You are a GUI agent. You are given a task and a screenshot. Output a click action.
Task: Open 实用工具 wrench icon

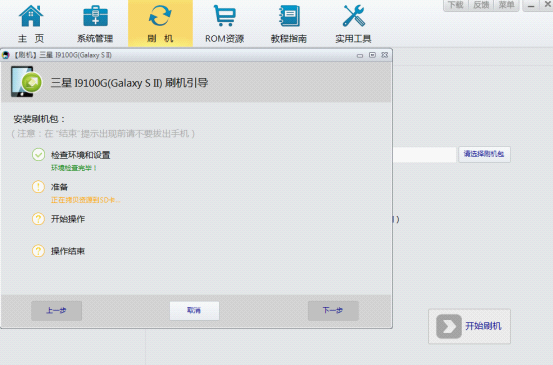pyautogui.click(x=354, y=16)
